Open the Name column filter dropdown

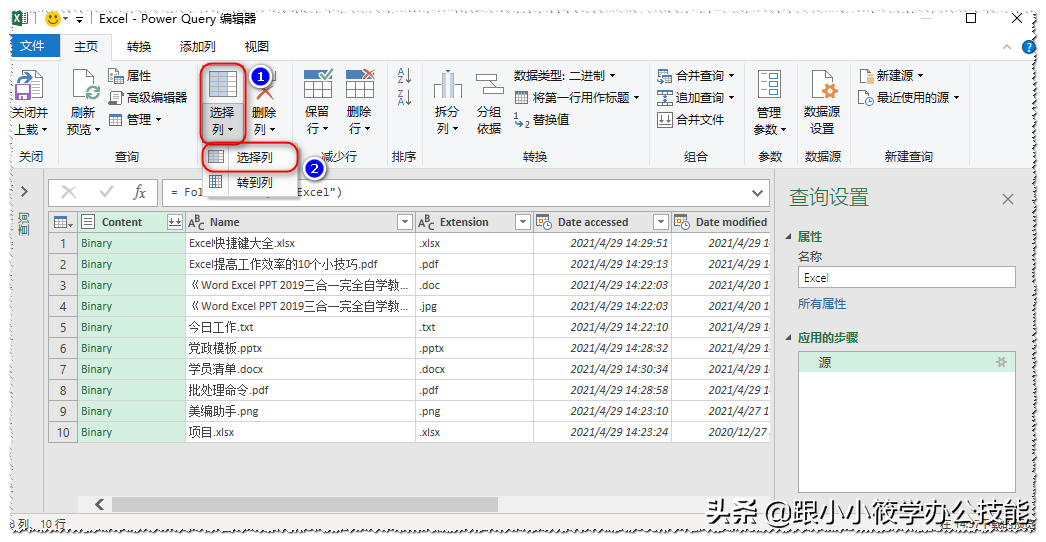[404, 222]
